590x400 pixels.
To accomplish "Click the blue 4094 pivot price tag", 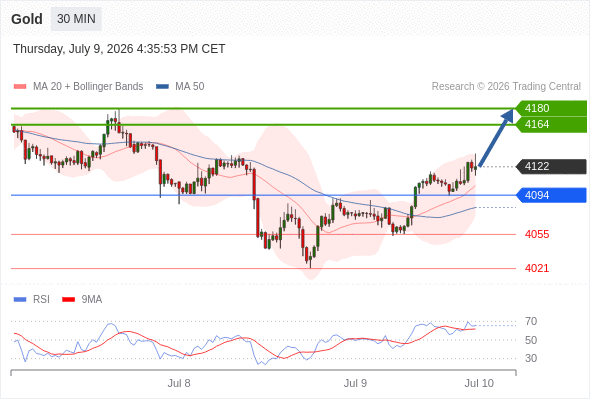I will point(551,195).
